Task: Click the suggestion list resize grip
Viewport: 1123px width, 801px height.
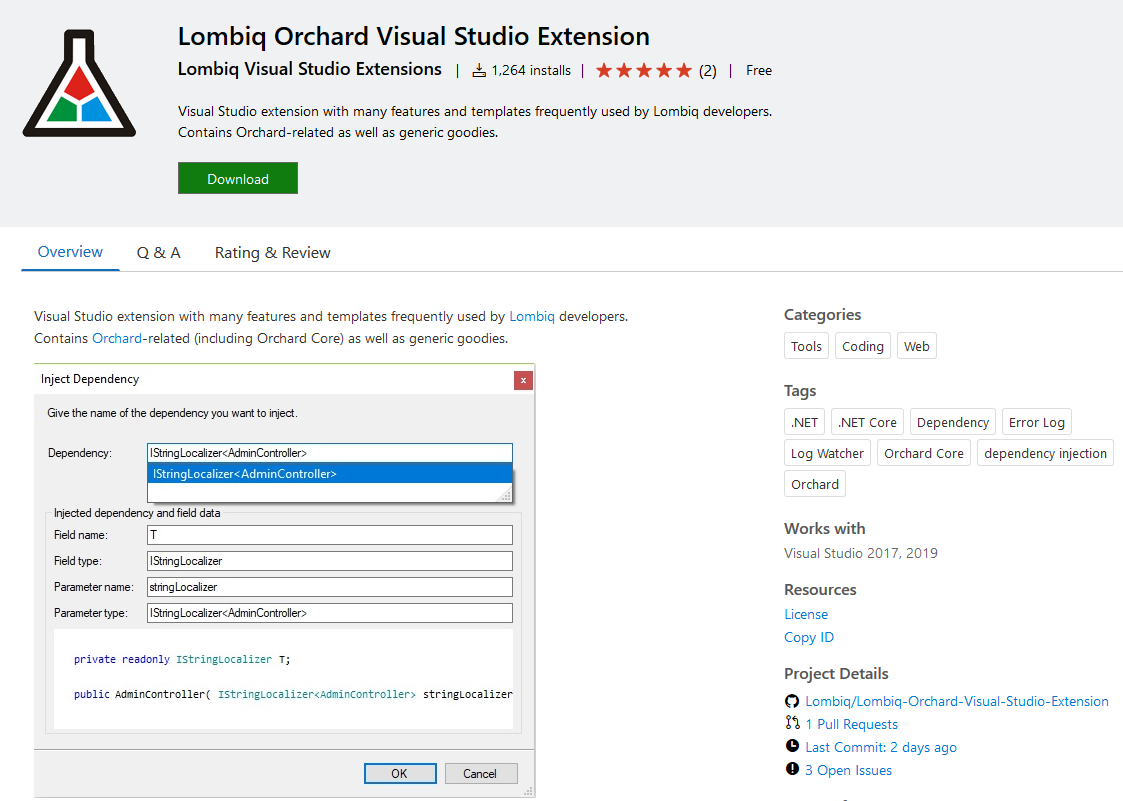Action: pos(506,494)
